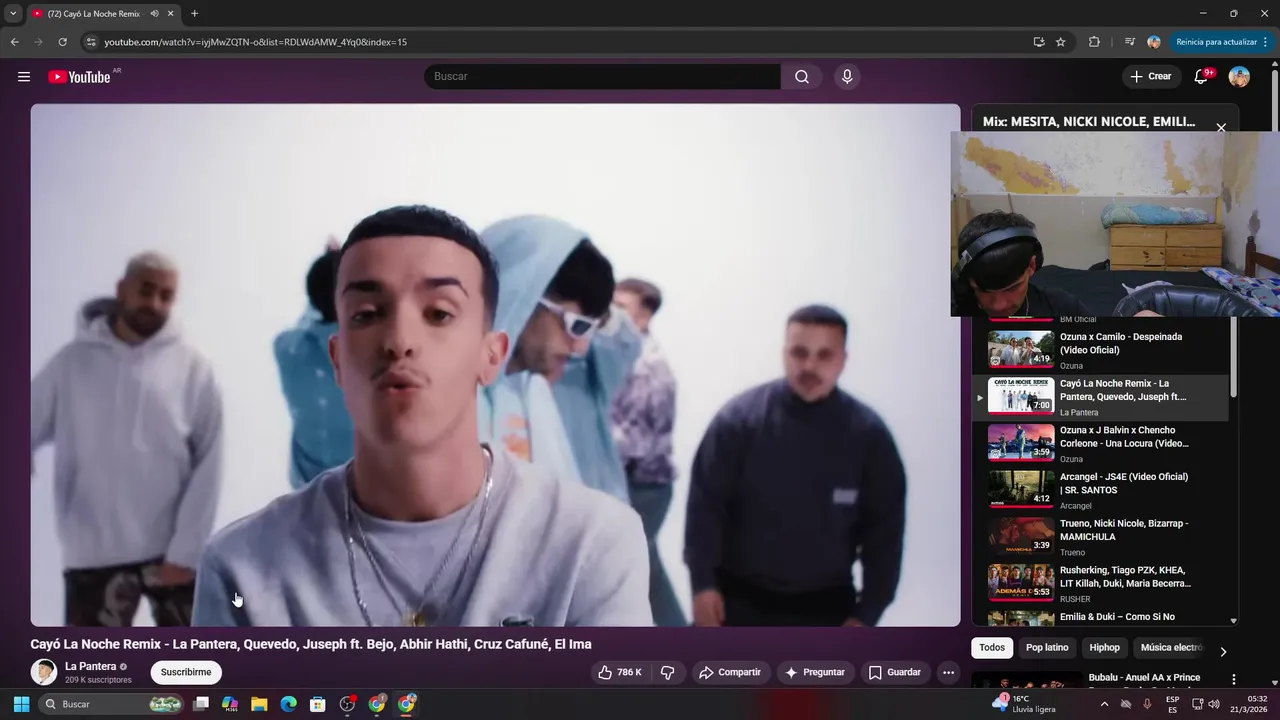This screenshot has width=1280, height=720.
Task: Play Trueno, Nicki Nicole MAMICHULA item
Action: [1101, 537]
